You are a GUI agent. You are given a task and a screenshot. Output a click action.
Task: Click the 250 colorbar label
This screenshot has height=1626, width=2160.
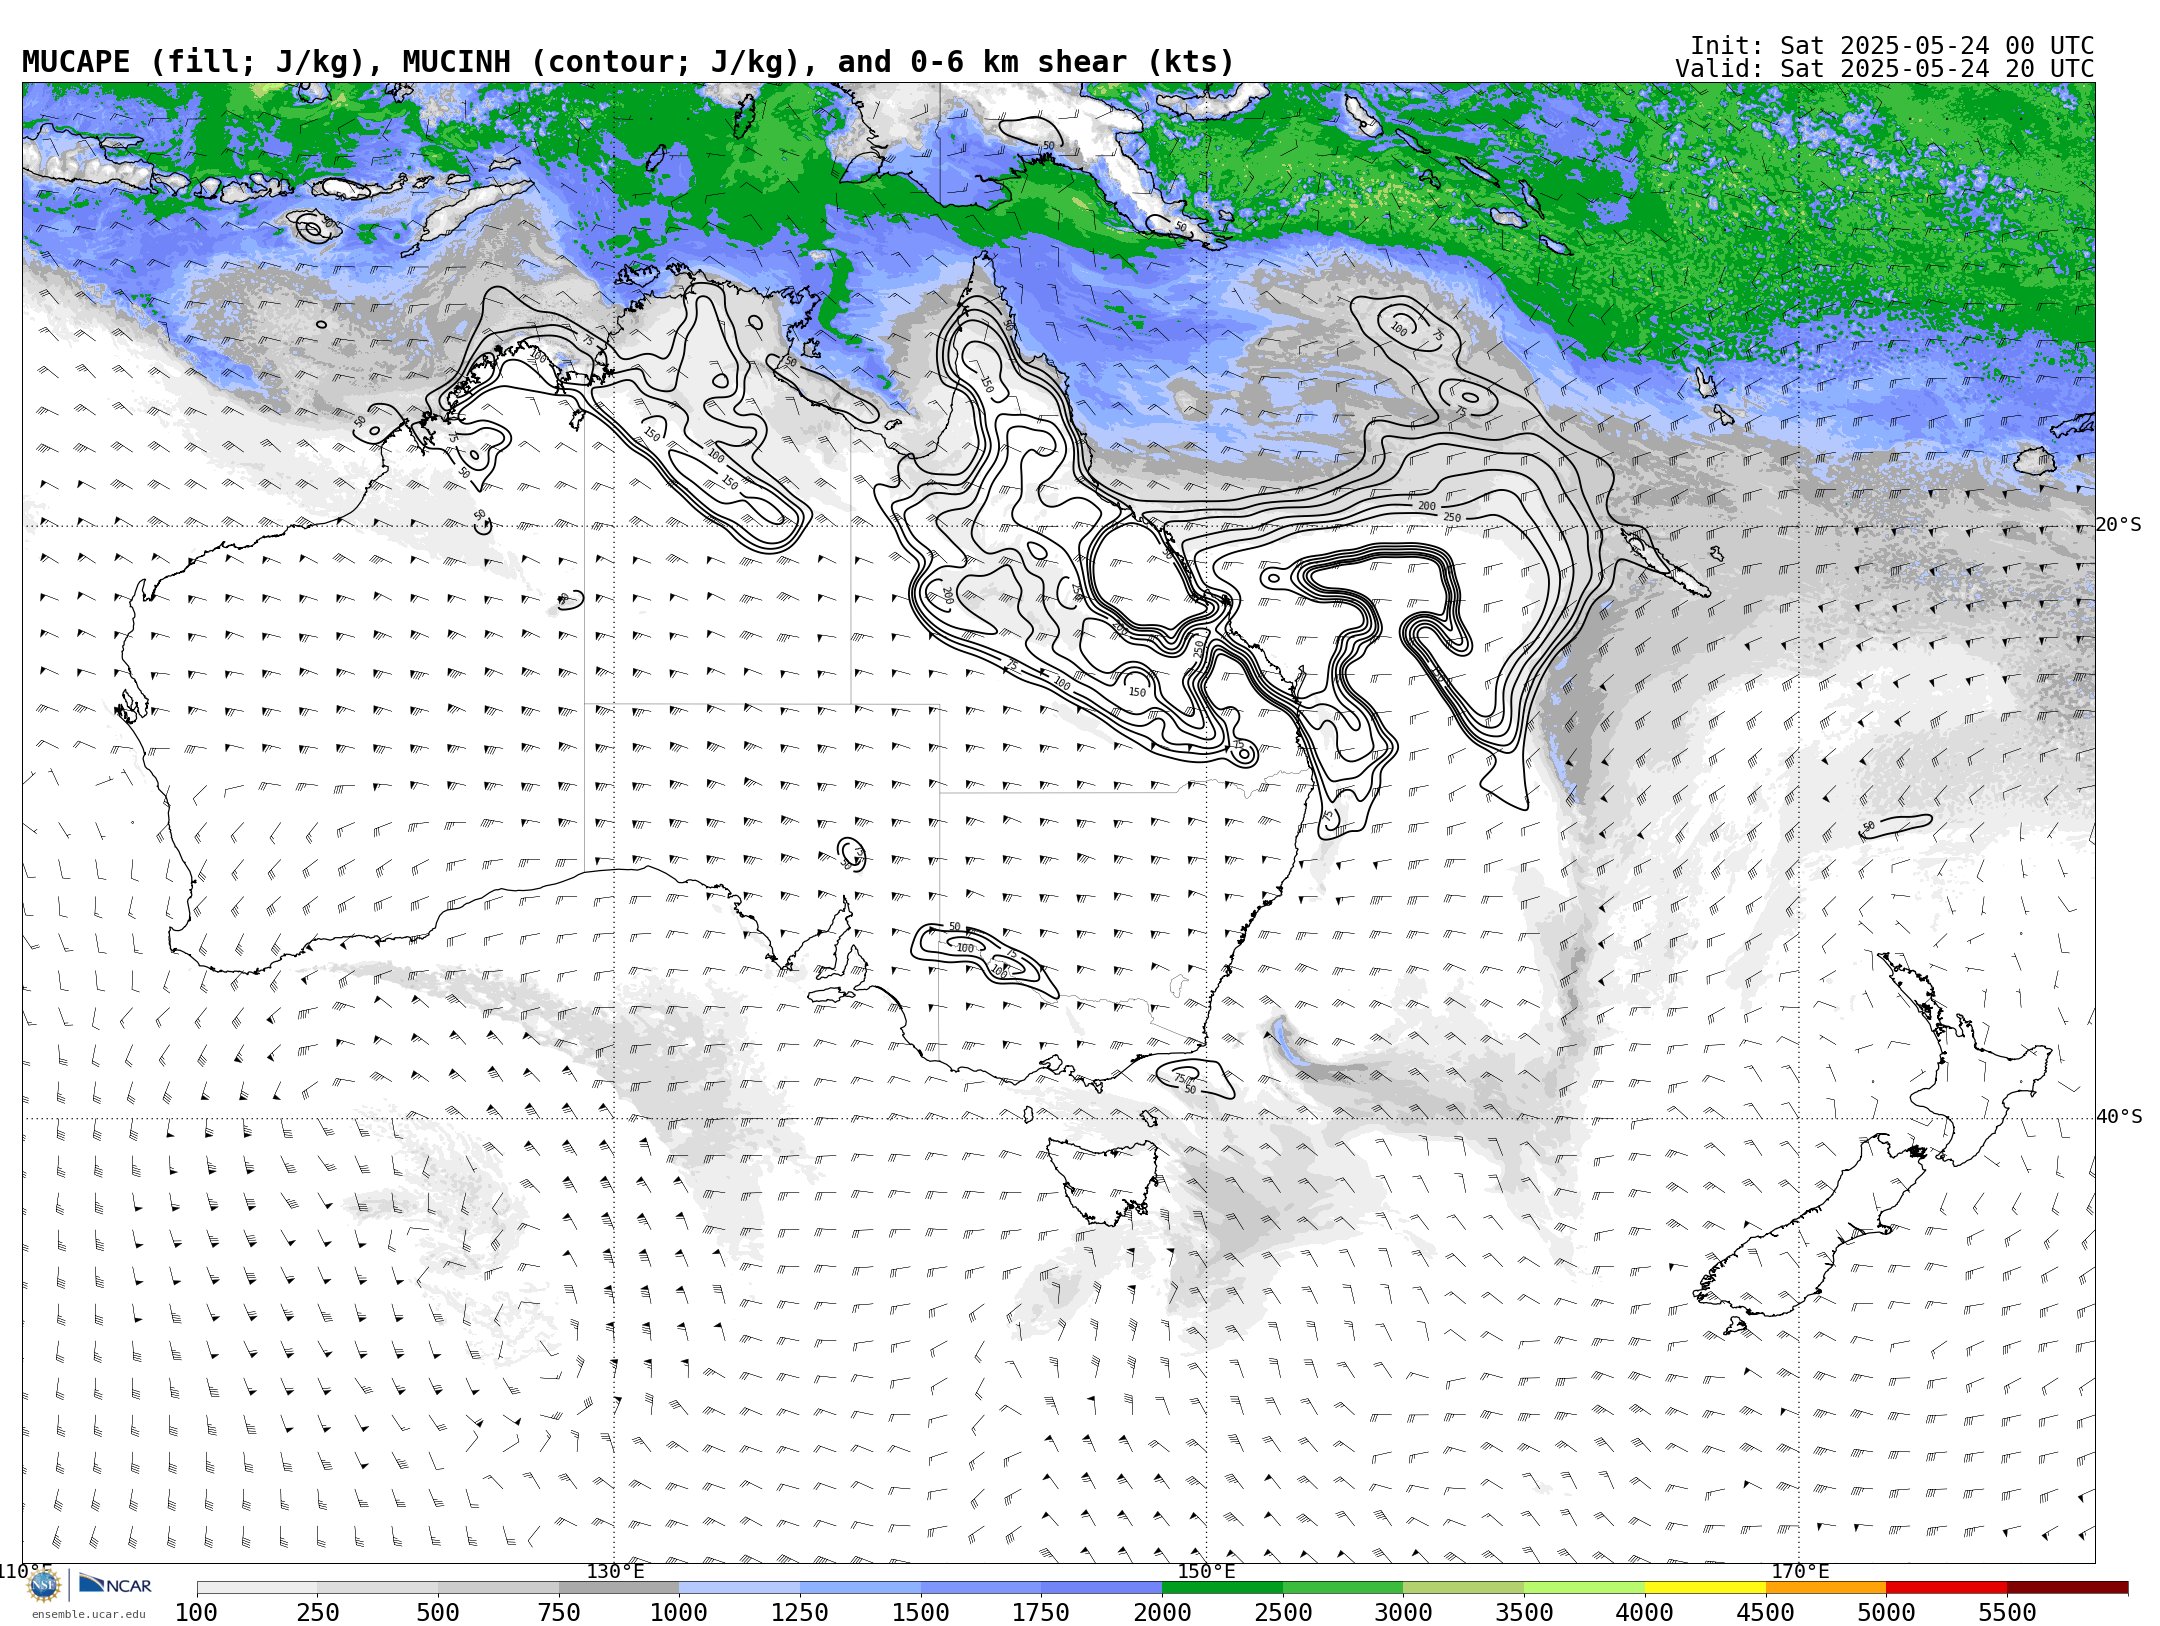[317, 1613]
